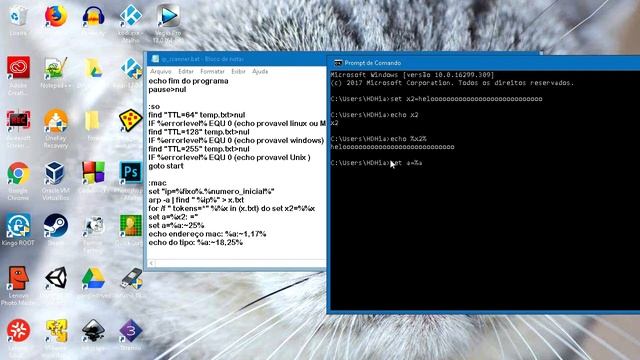Open the Kodi shortcut beside Audacity
640x360 pixels.
pyautogui.click(x=131, y=16)
